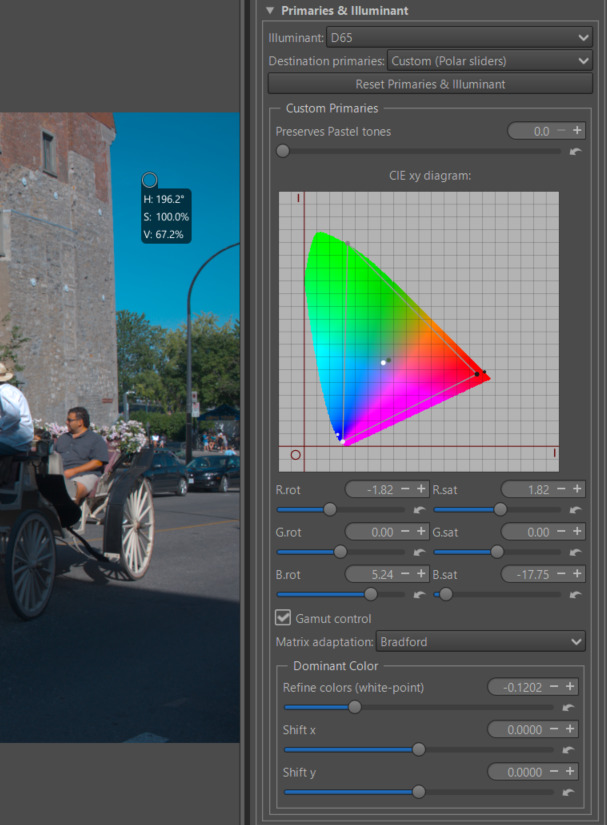Screen dimensions: 607x825
Task: Reset the Refine colors (white-point) slider
Action: click(x=569, y=708)
